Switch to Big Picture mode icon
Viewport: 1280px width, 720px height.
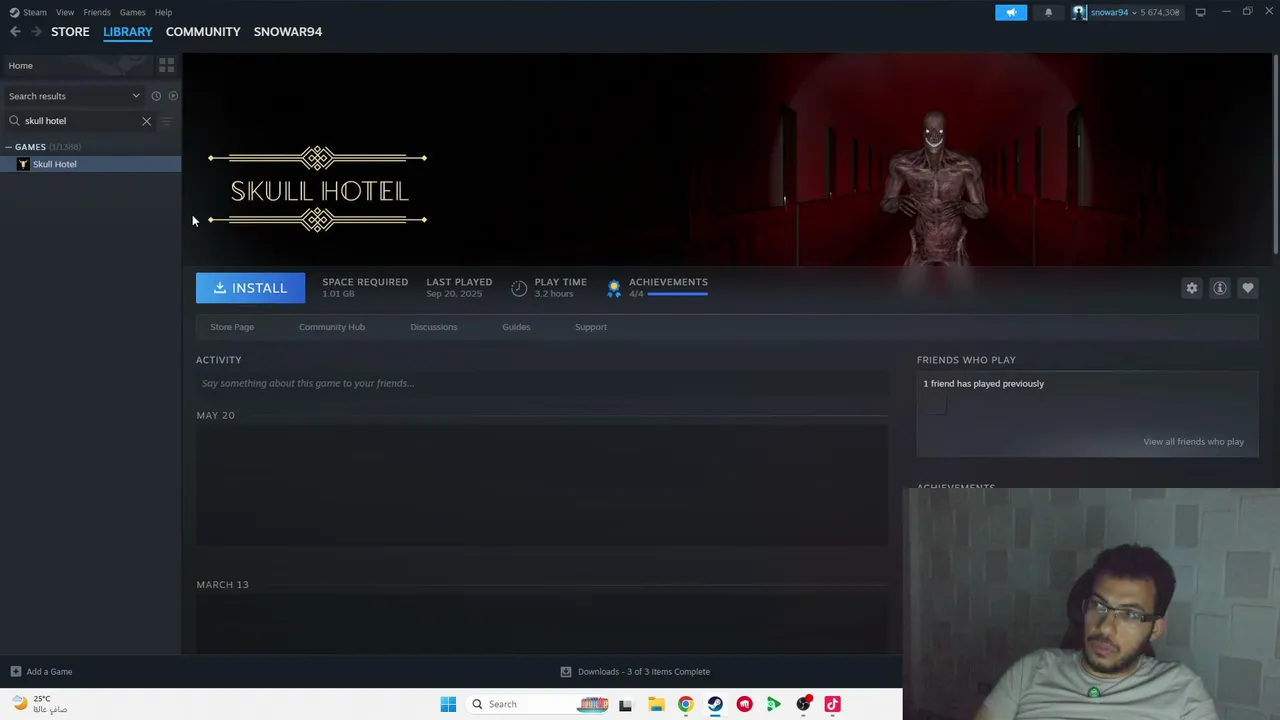point(1200,12)
